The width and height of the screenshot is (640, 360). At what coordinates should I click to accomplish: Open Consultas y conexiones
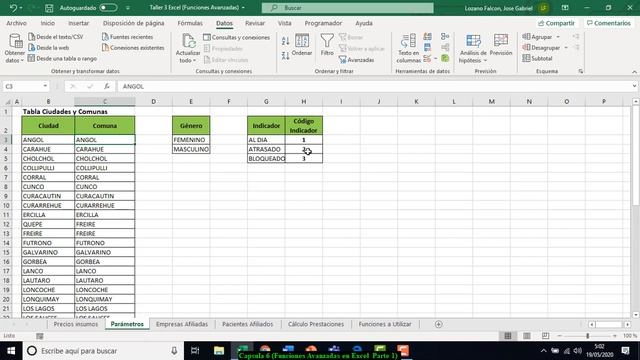(x=237, y=37)
